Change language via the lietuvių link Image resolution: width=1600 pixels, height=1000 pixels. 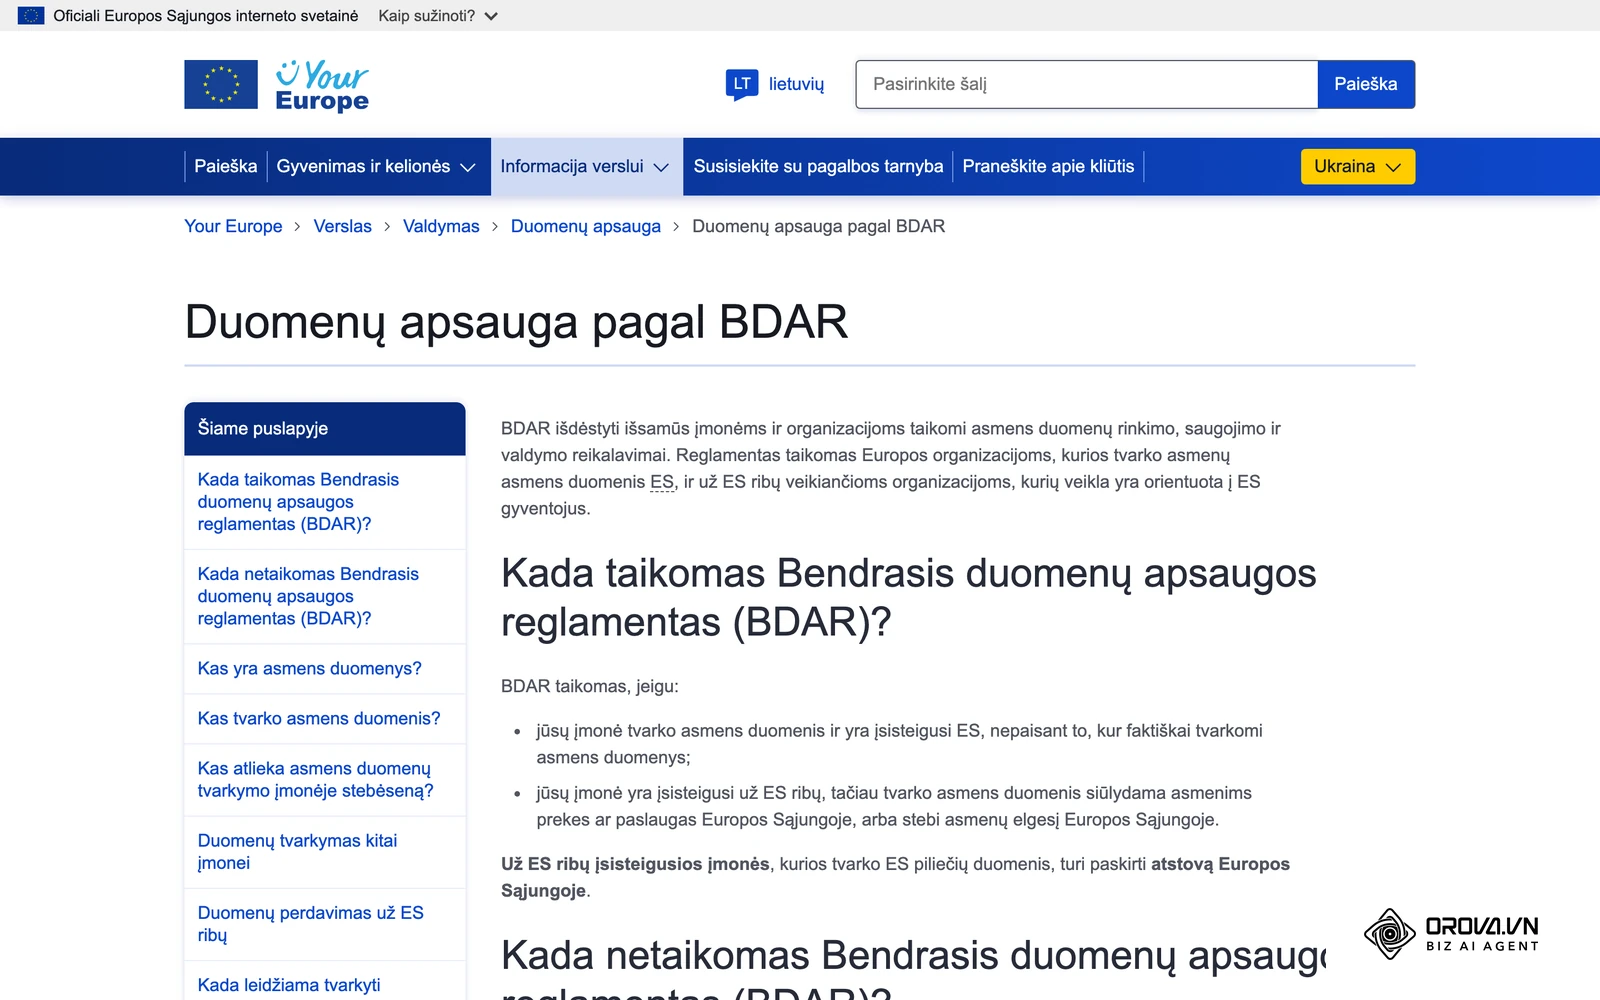[796, 84]
